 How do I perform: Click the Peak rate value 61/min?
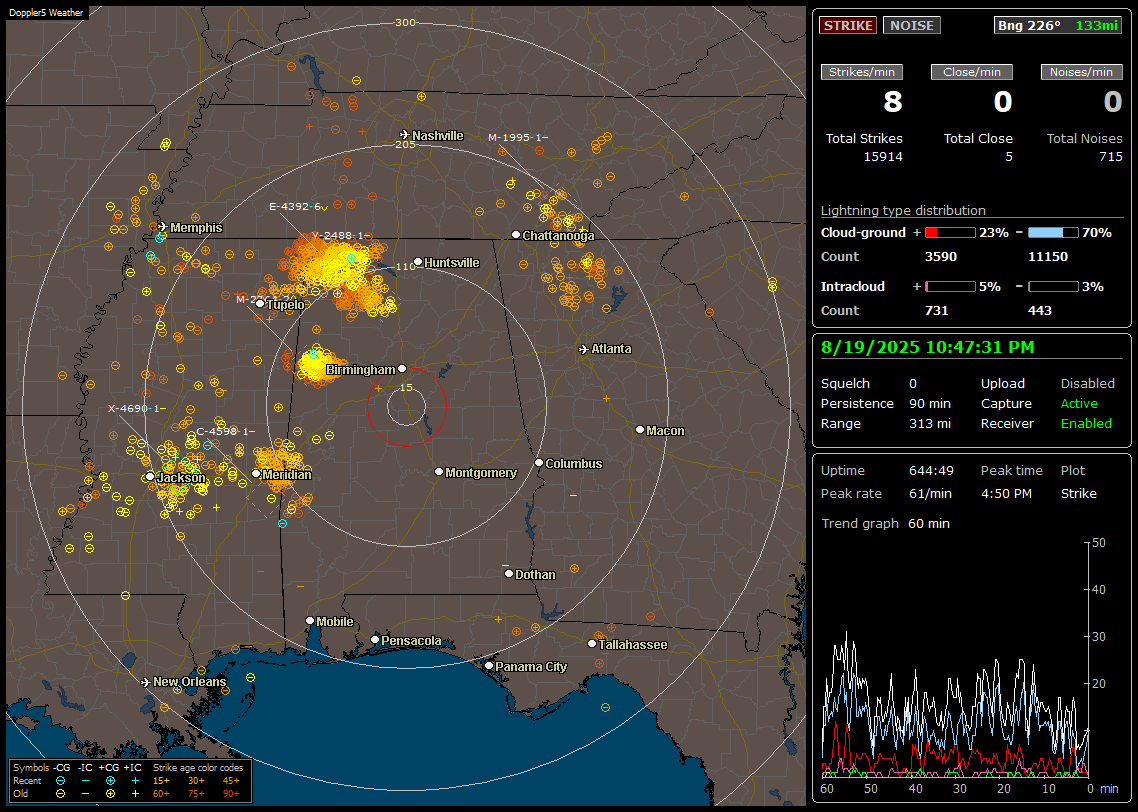tap(931, 493)
